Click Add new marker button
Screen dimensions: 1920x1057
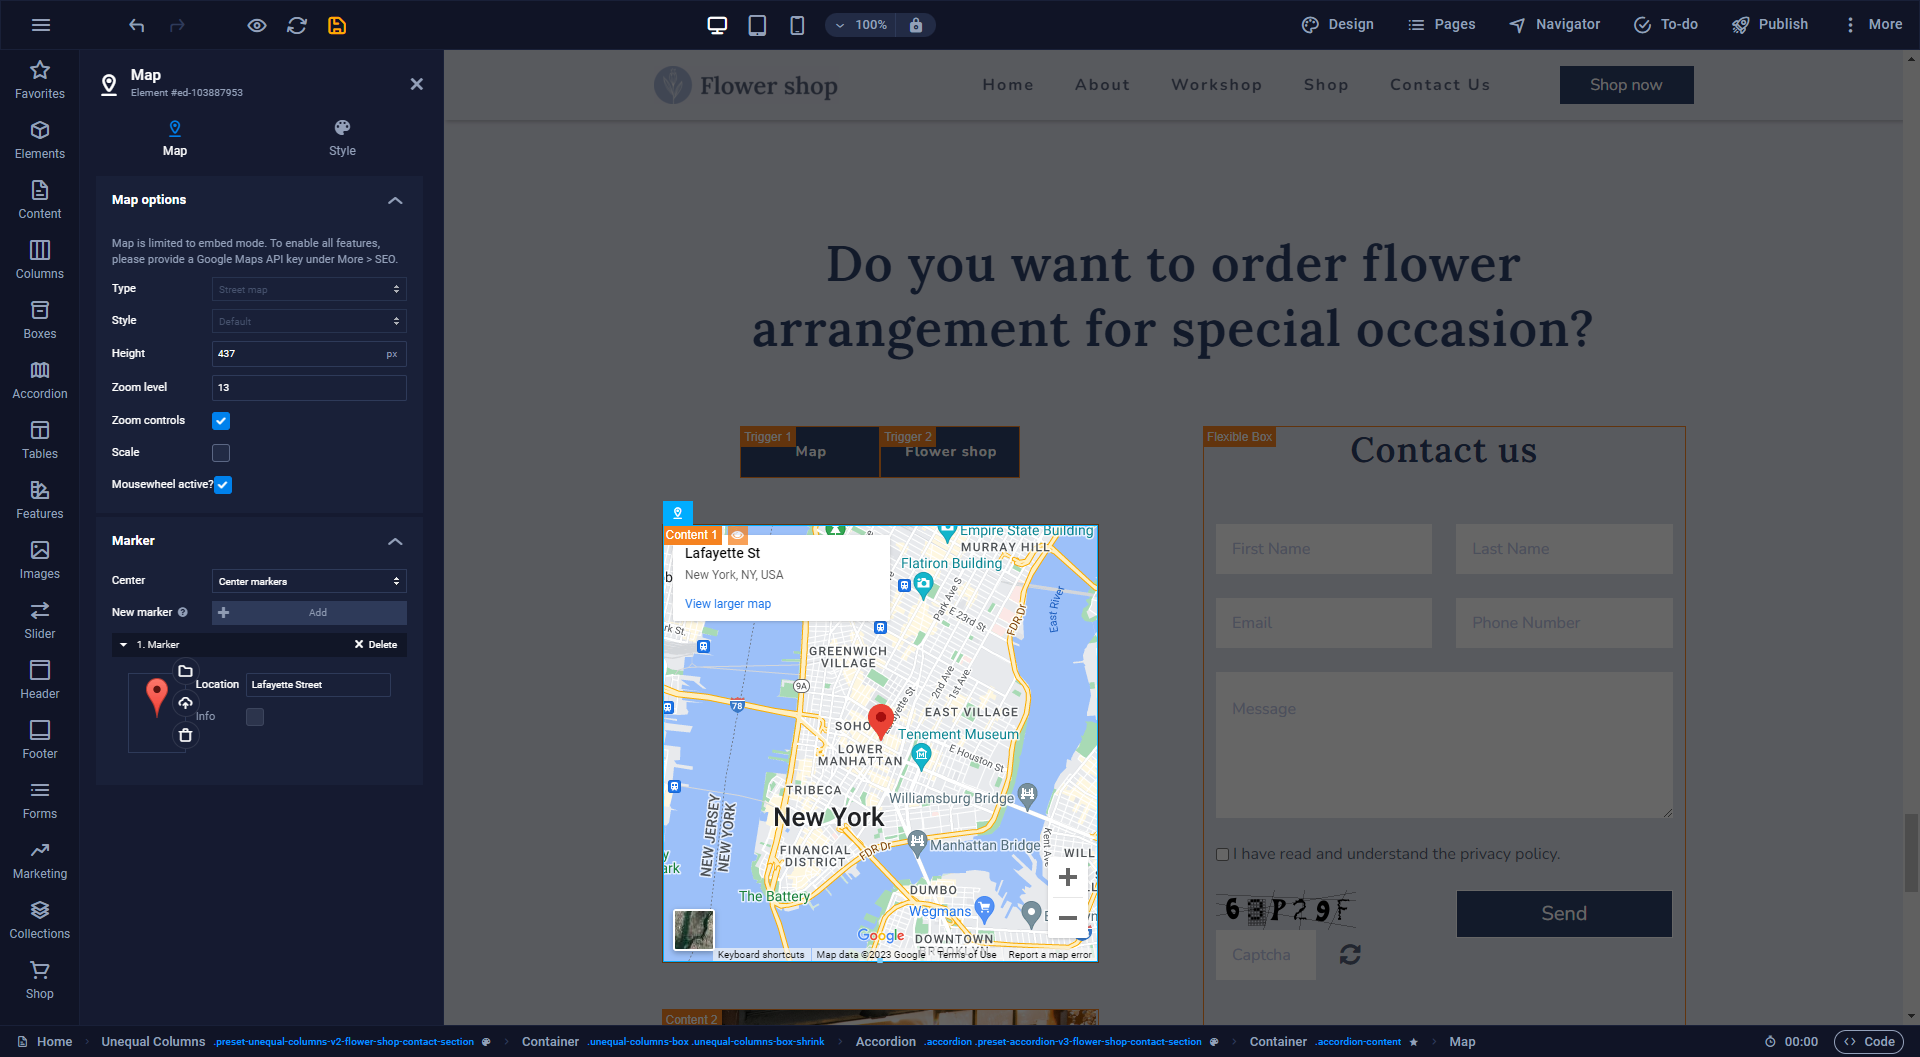point(309,613)
